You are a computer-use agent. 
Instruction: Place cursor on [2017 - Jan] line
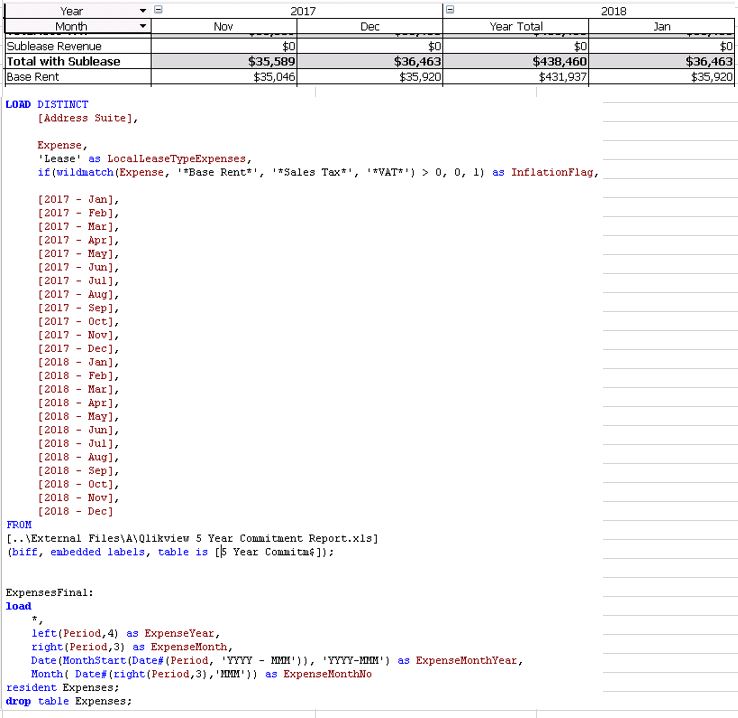click(78, 199)
